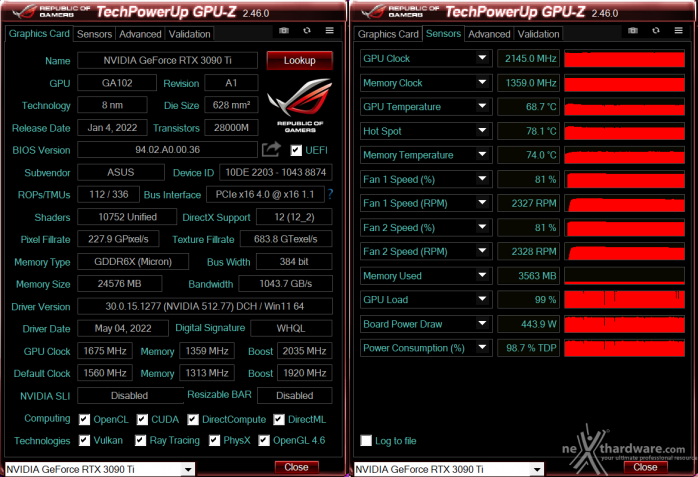This screenshot has width=698, height=477.
Task: Select Graphics Card tab in left window
Action: (39, 34)
